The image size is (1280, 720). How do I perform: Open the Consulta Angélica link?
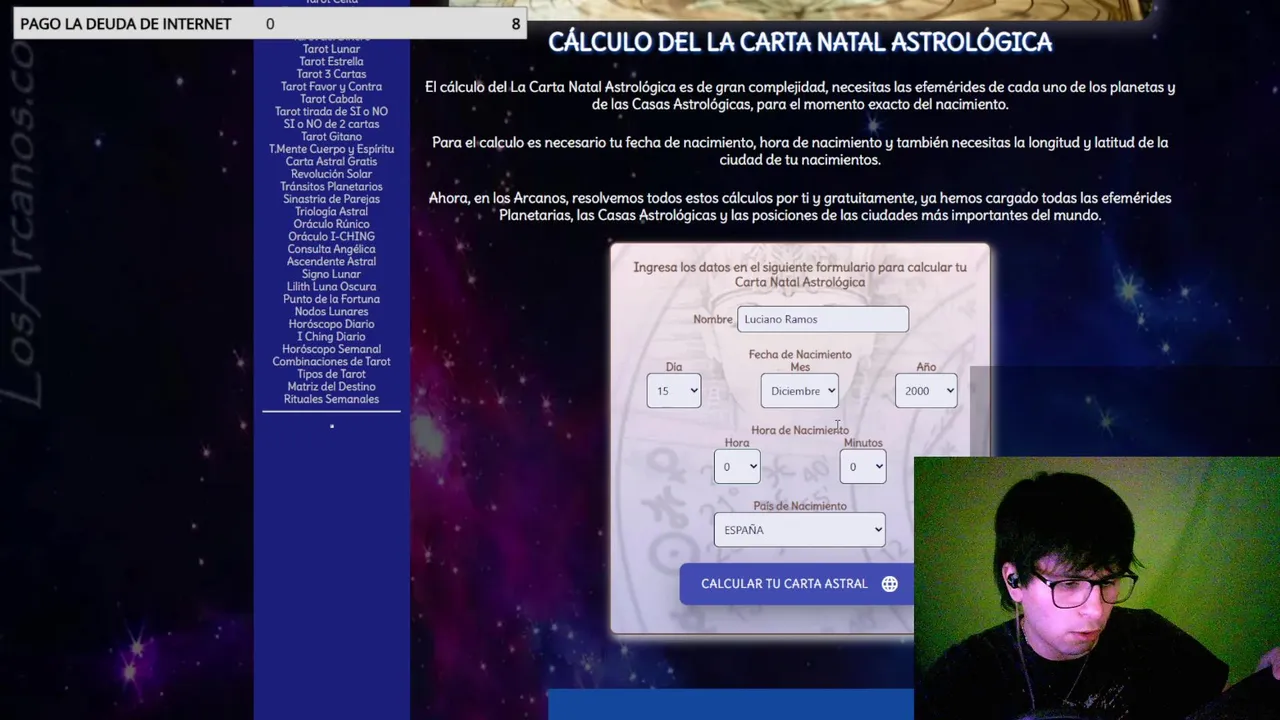tap(331, 249)
